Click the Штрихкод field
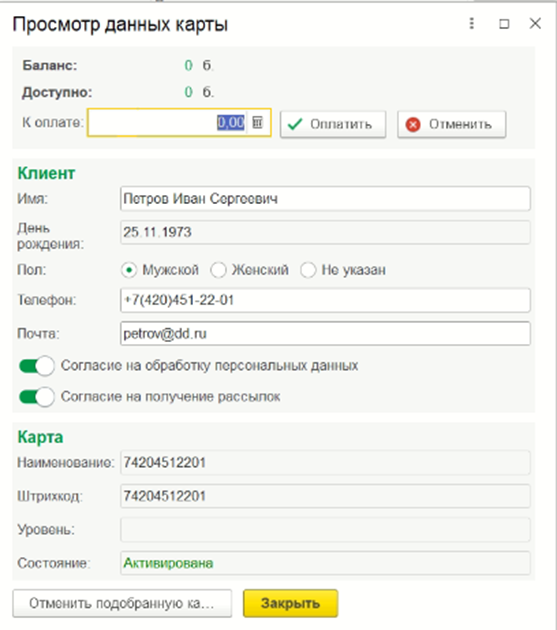This screenshot has width=557, height=630. tap(325, 496)
